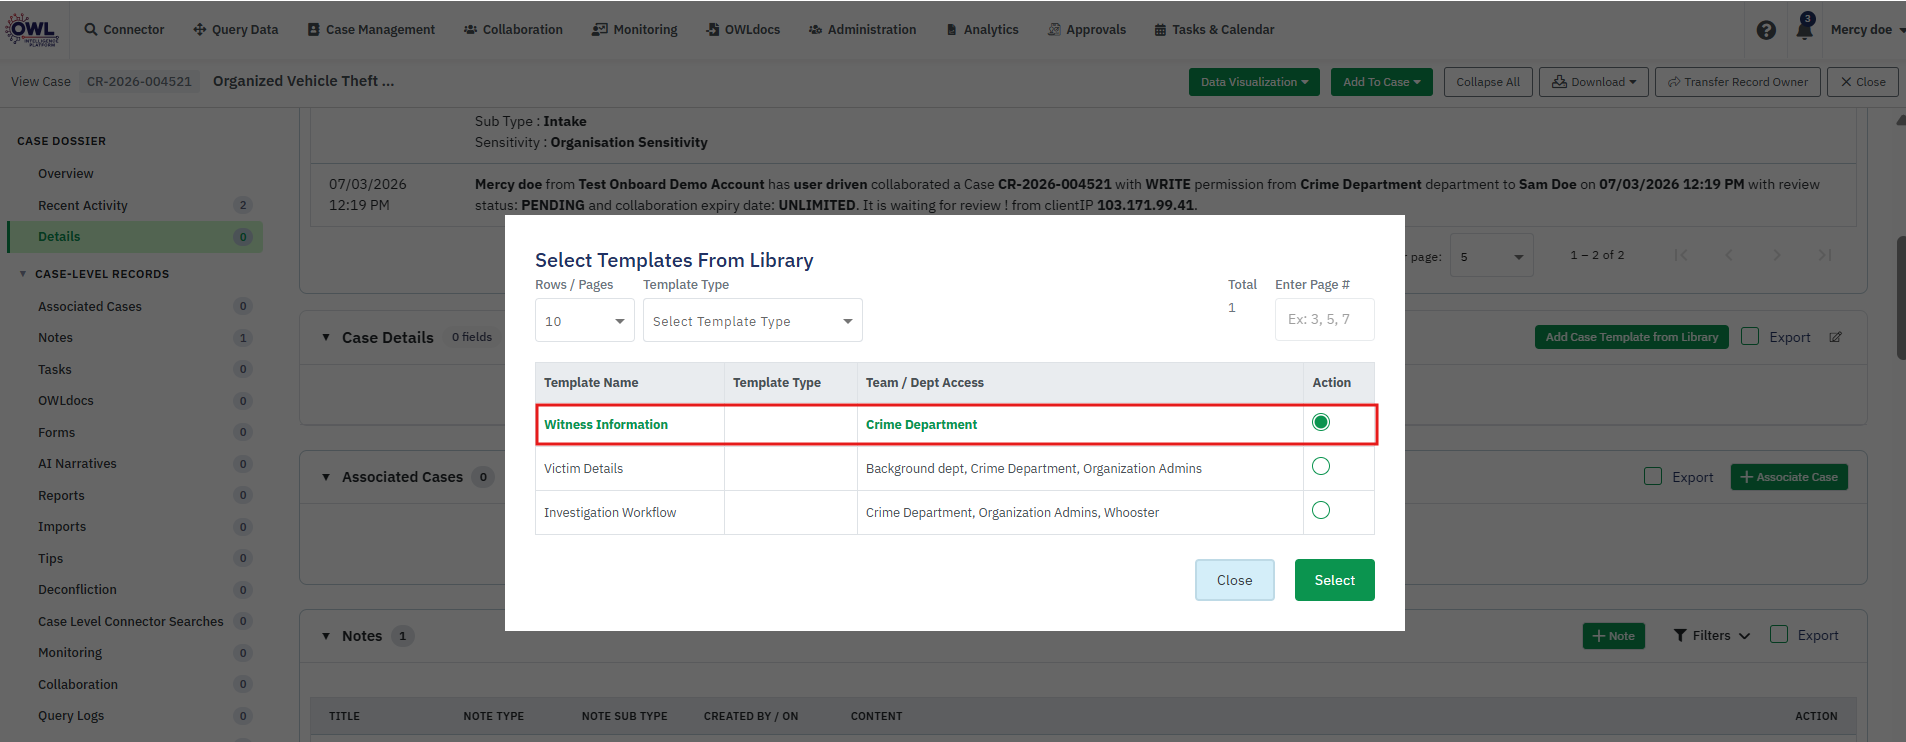Collapse the Case-Level Records tree group
Image resolution: width=1906 pixels, height=742 pixels.
pyautogui.click(x=23, y=274)
